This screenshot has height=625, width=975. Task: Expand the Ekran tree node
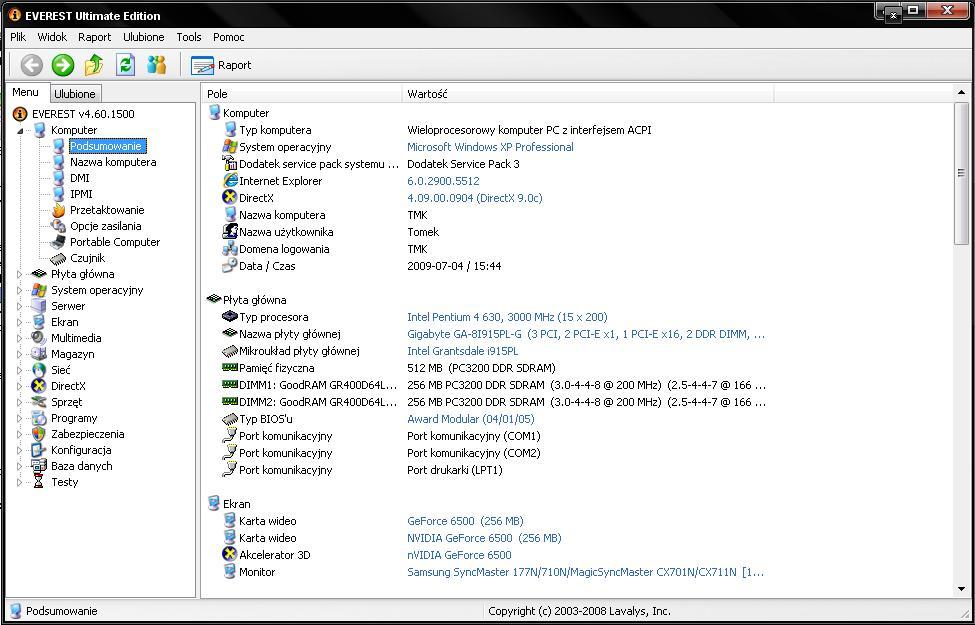coord(19,322)
